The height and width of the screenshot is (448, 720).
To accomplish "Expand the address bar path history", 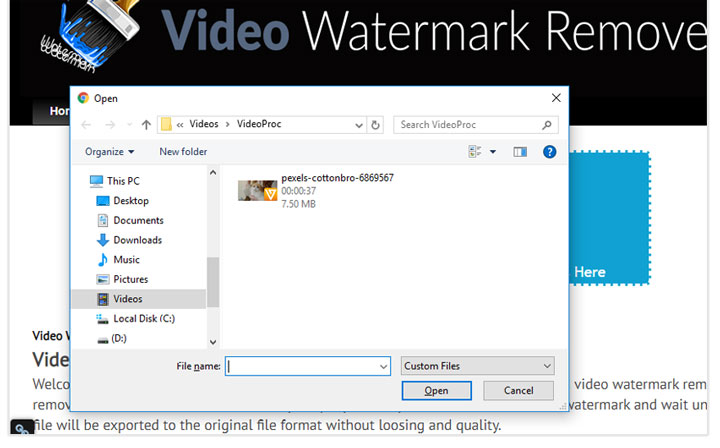I will 359,125.
